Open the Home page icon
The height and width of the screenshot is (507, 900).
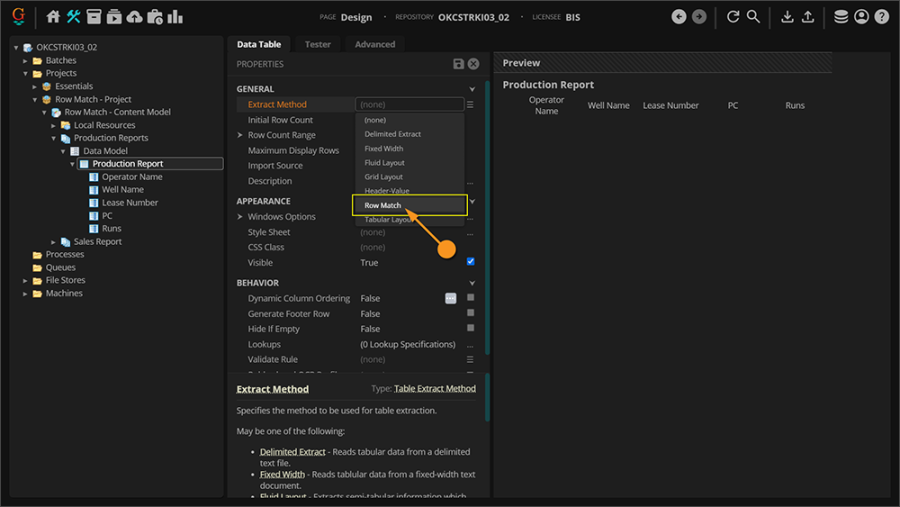coord(54,17)
